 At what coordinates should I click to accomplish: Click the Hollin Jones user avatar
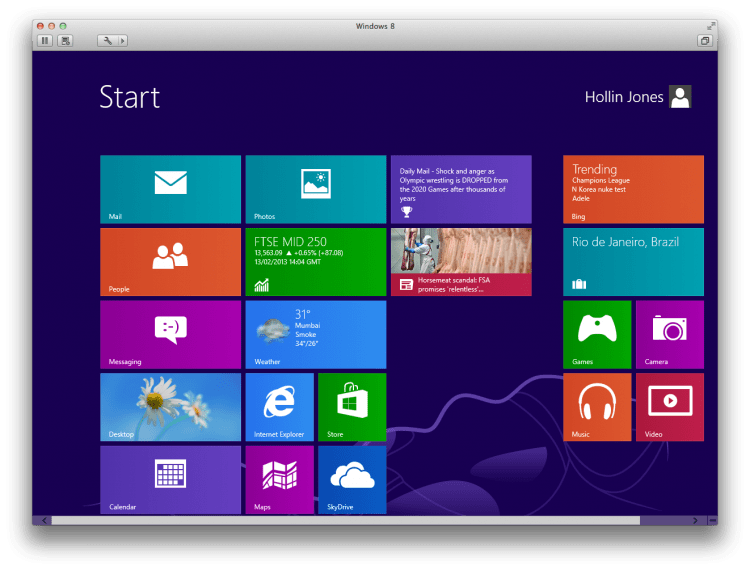coord(680,97)
